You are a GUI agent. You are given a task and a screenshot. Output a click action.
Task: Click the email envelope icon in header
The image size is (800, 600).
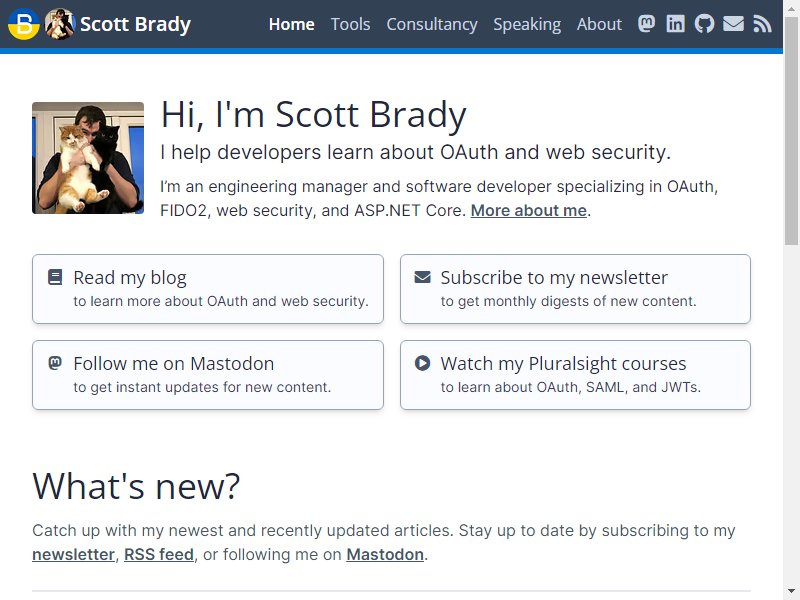[733, 23]
